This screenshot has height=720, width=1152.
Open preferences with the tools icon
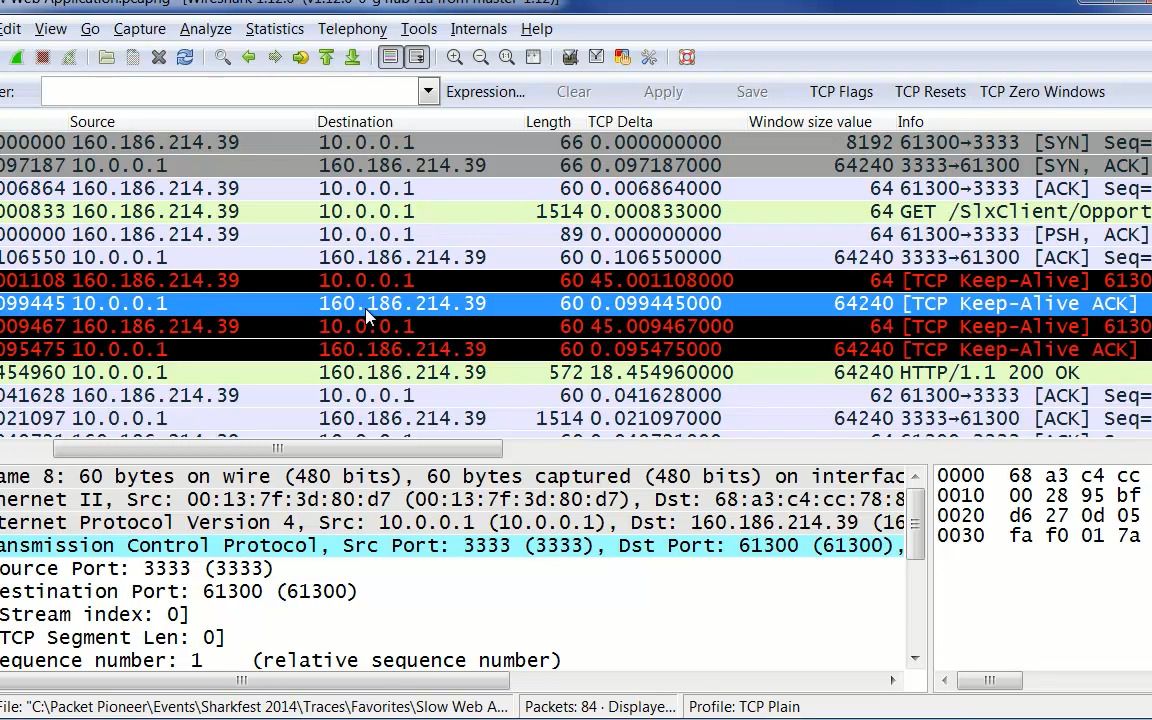[649, 57]
